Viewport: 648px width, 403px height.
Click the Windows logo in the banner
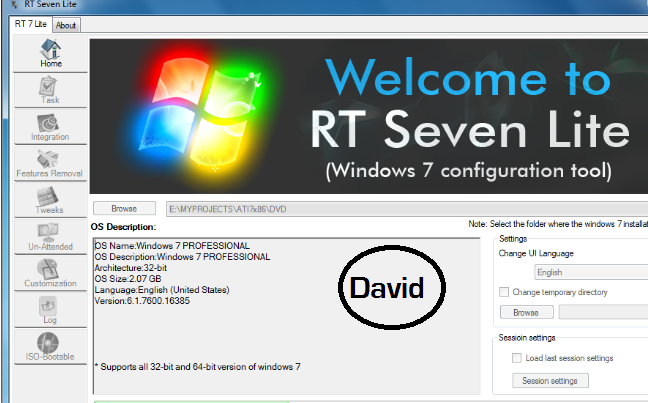click(x=200, y=116)
